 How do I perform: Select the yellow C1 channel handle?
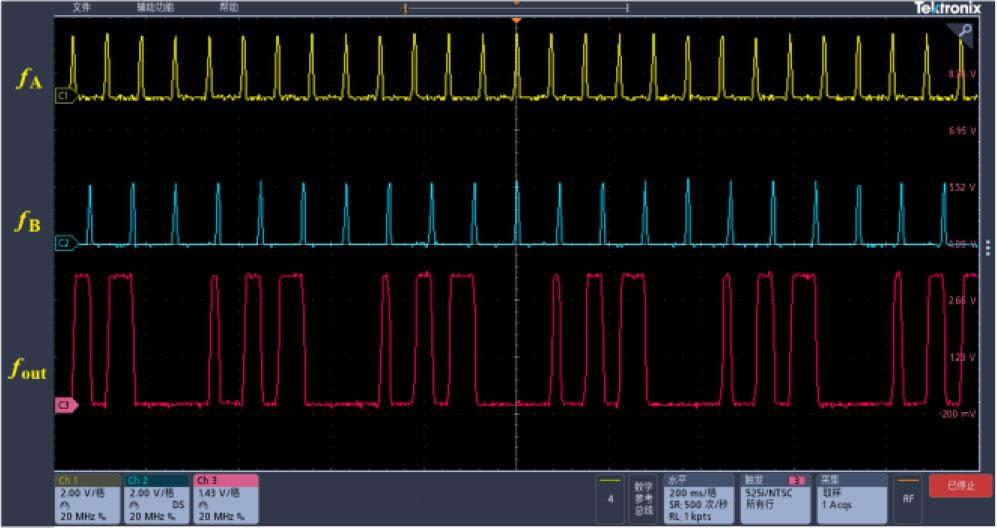coord(62,97)
